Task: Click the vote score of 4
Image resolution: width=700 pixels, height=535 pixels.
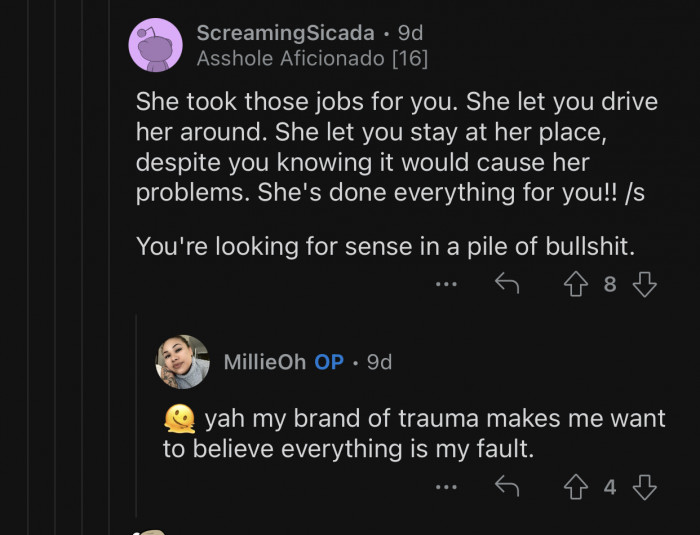Action: coord(610,487)
